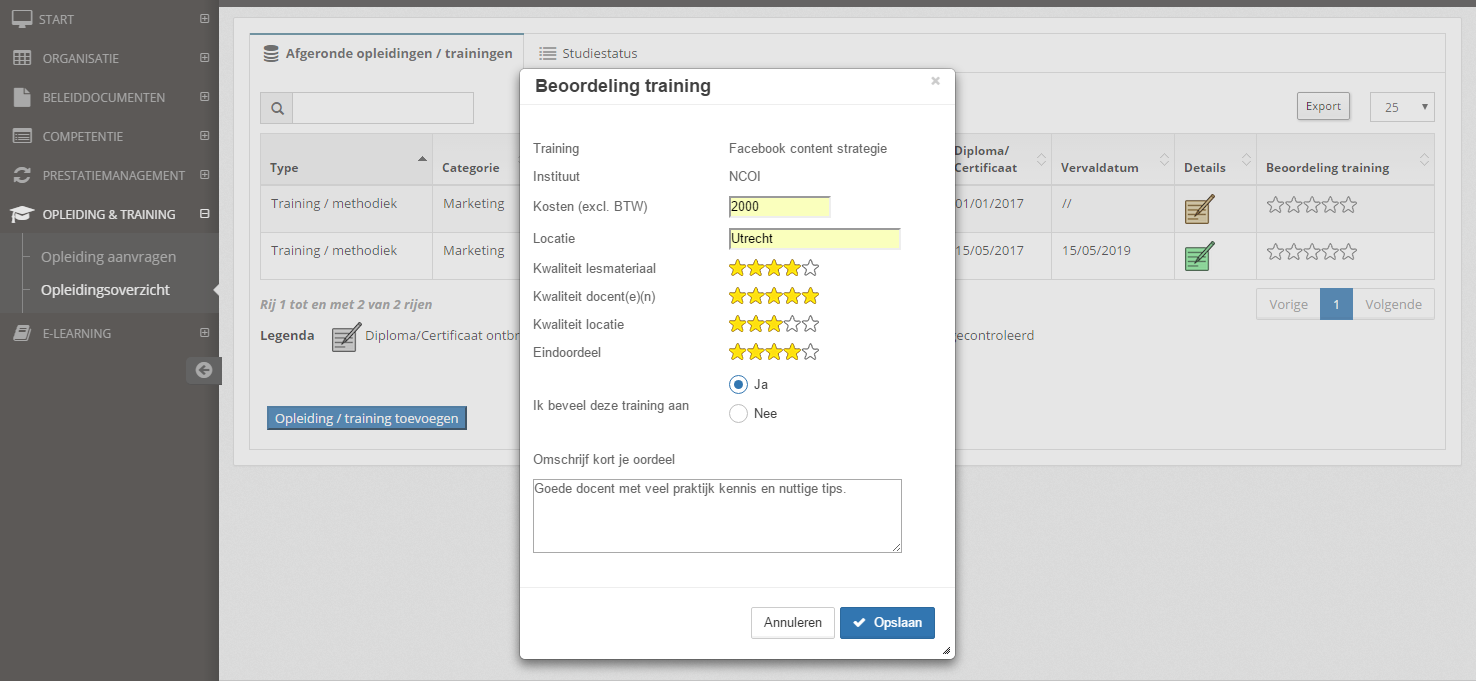
Task: Expand the Organisatie menu section
Action: pos(204,58)
